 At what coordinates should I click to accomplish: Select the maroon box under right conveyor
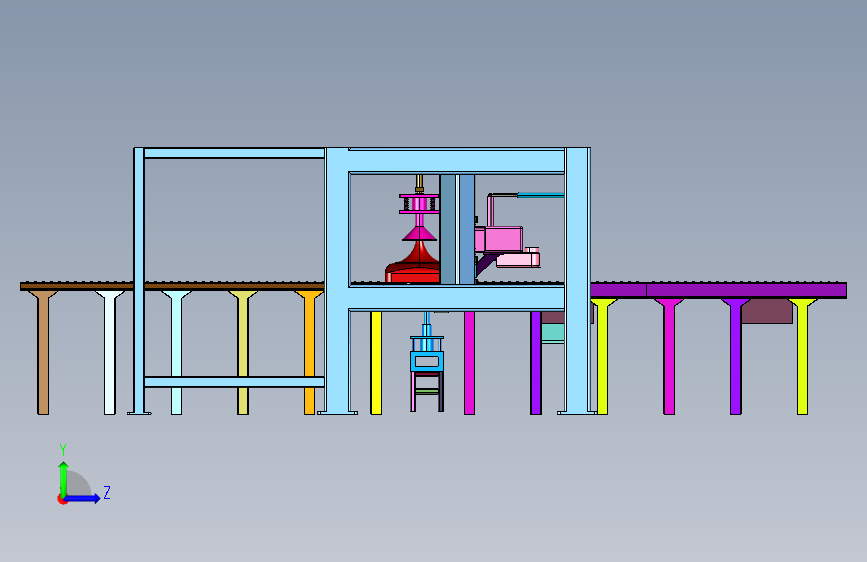[766, 311]
